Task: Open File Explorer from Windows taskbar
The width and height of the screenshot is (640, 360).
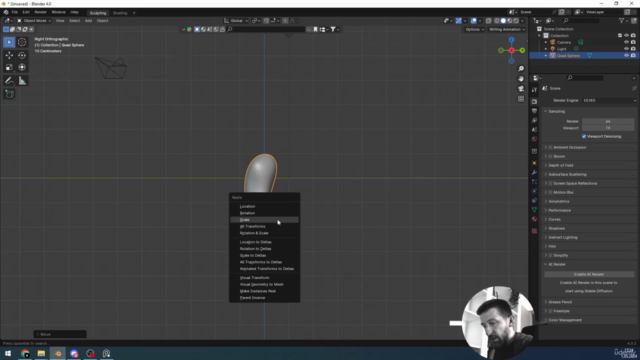Action: [41, 353]
